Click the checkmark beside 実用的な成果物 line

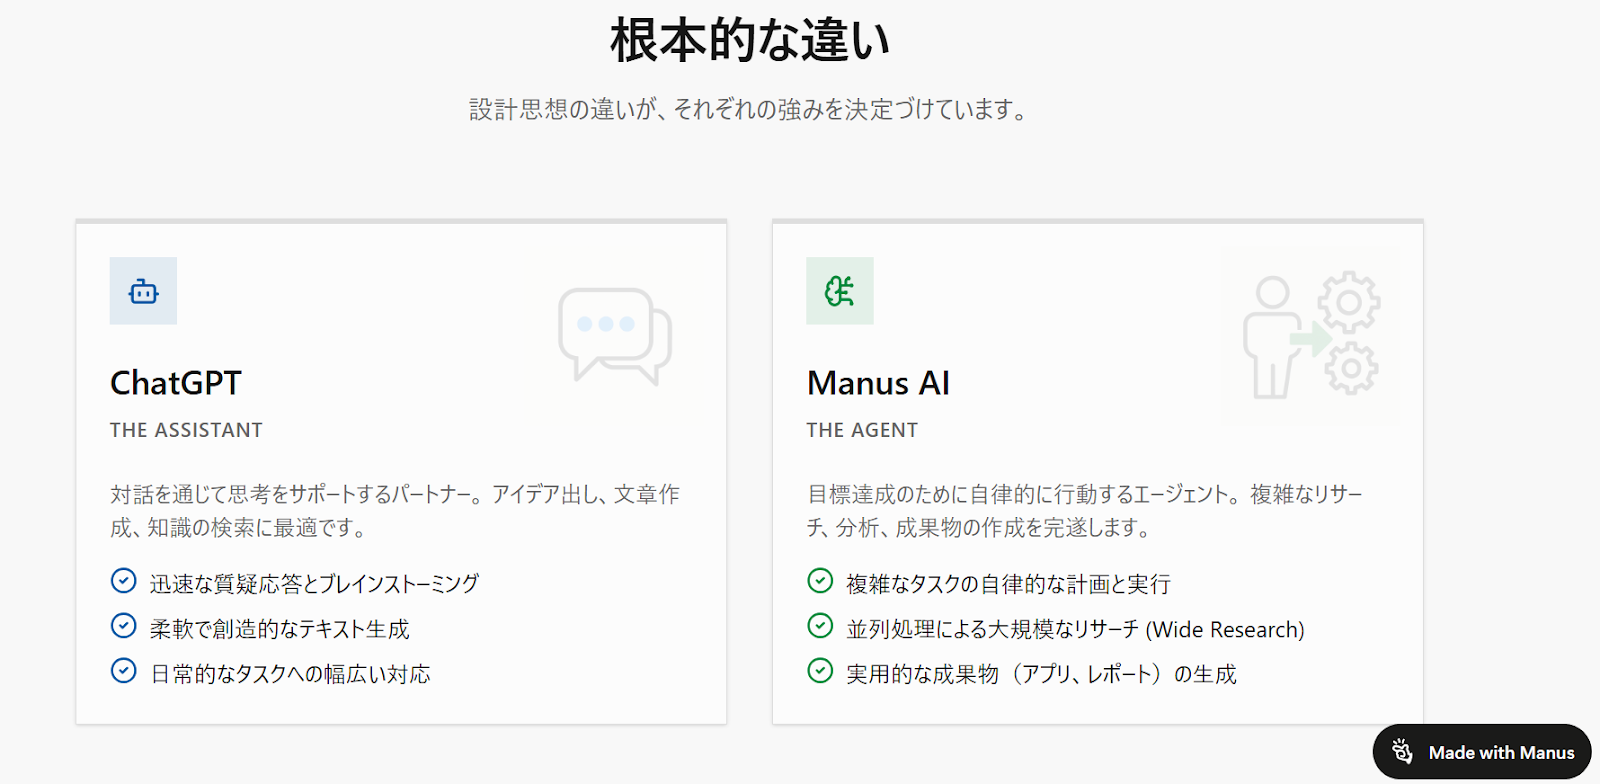[820, 671]
